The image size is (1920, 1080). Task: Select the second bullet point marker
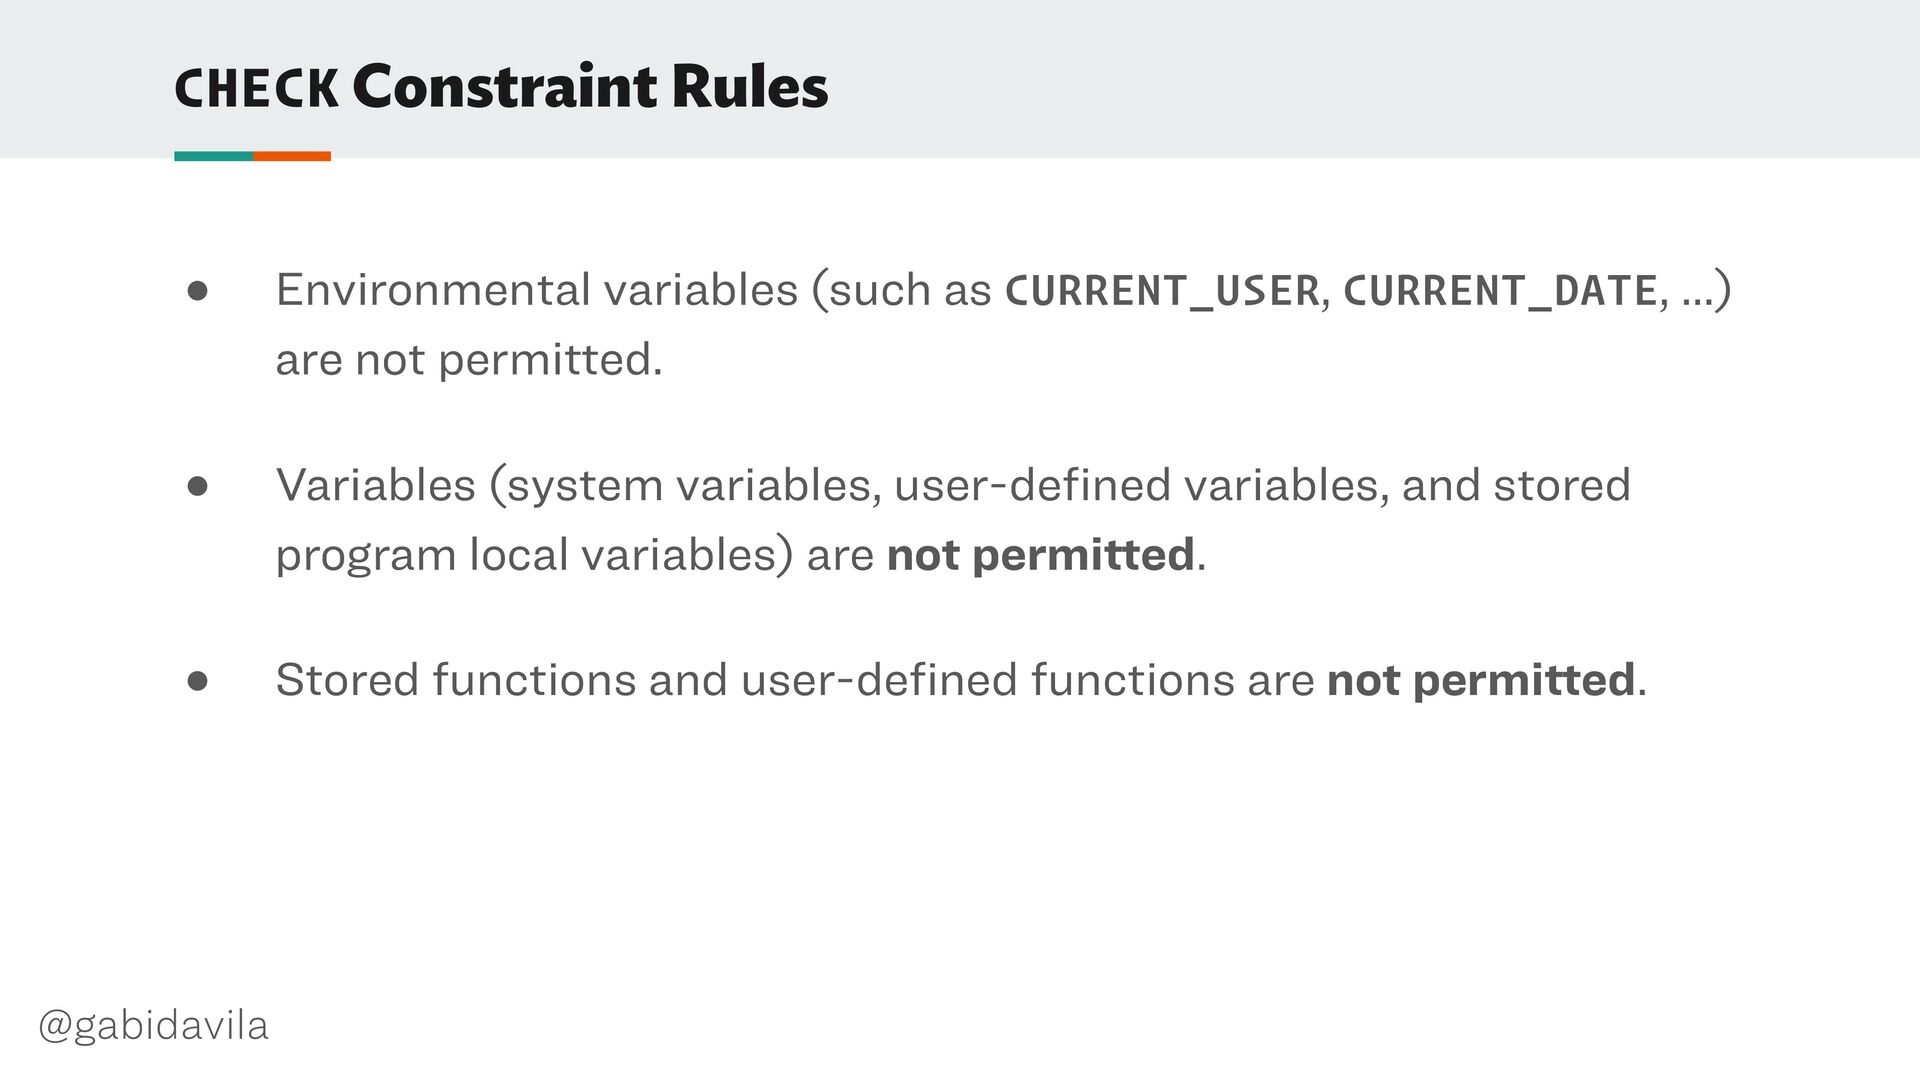coord(197,486)
